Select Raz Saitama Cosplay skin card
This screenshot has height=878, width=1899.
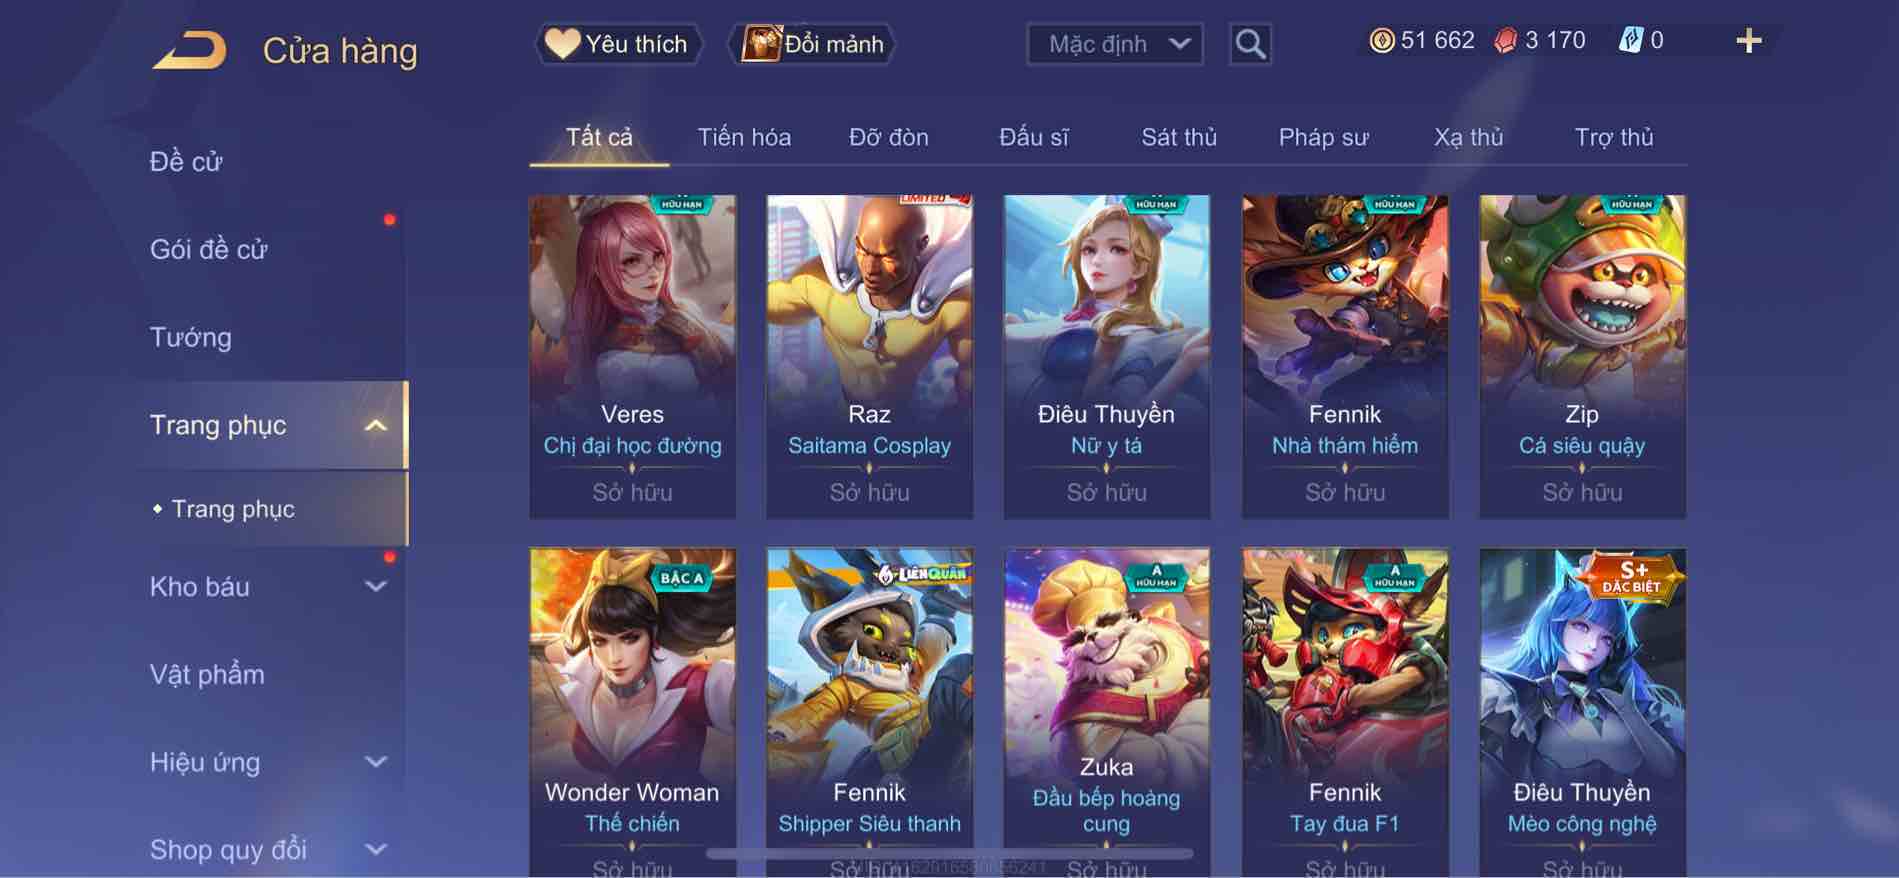[869, 357]
